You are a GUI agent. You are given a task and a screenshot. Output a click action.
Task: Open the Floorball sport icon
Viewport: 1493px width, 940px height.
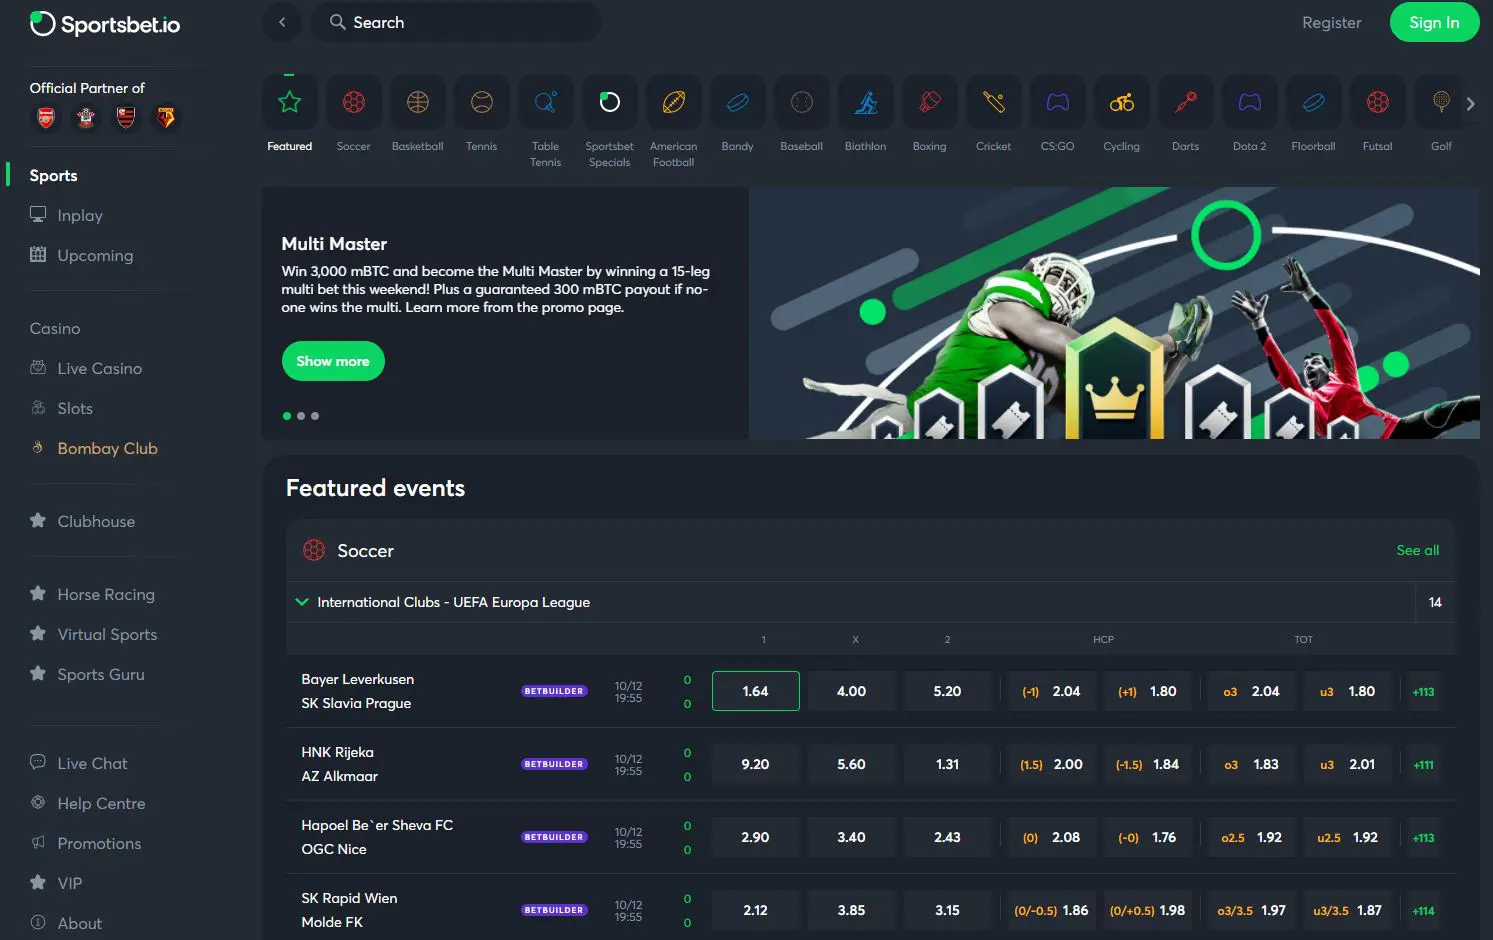pos(1313,102)
